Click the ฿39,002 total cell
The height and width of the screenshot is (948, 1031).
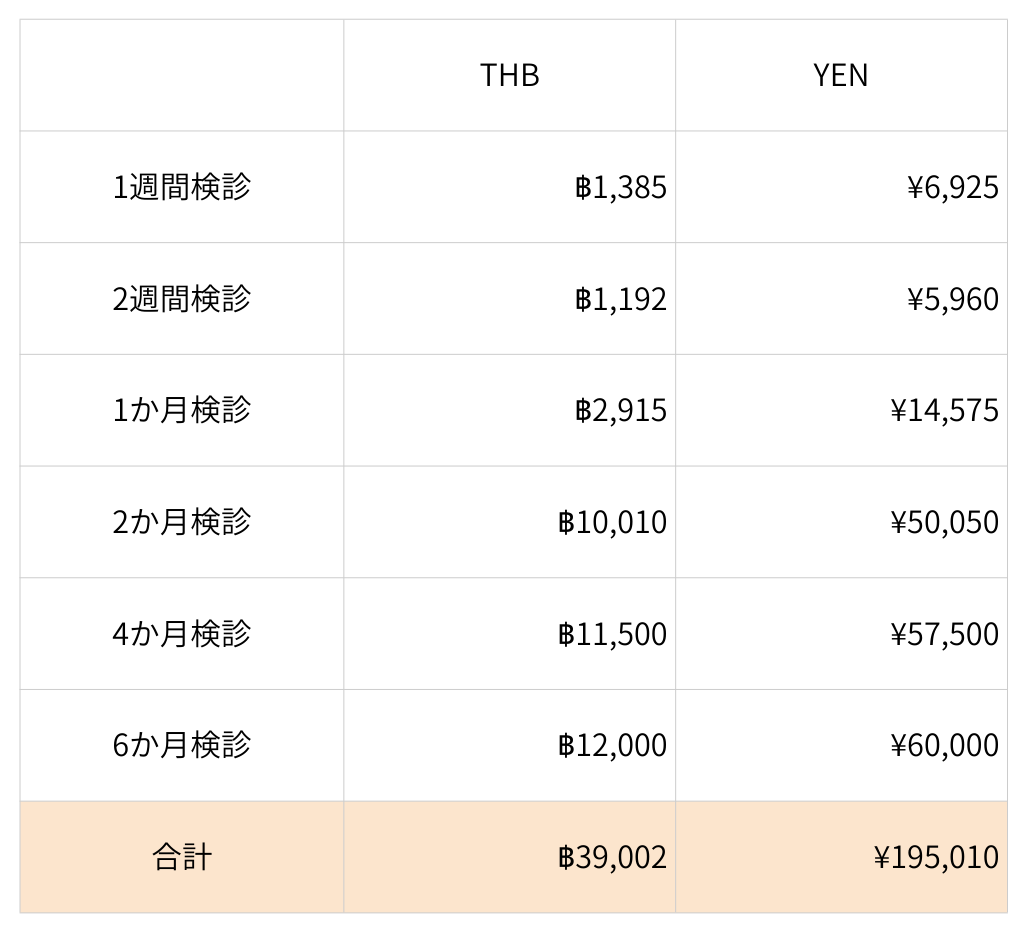tap(612, 858)
